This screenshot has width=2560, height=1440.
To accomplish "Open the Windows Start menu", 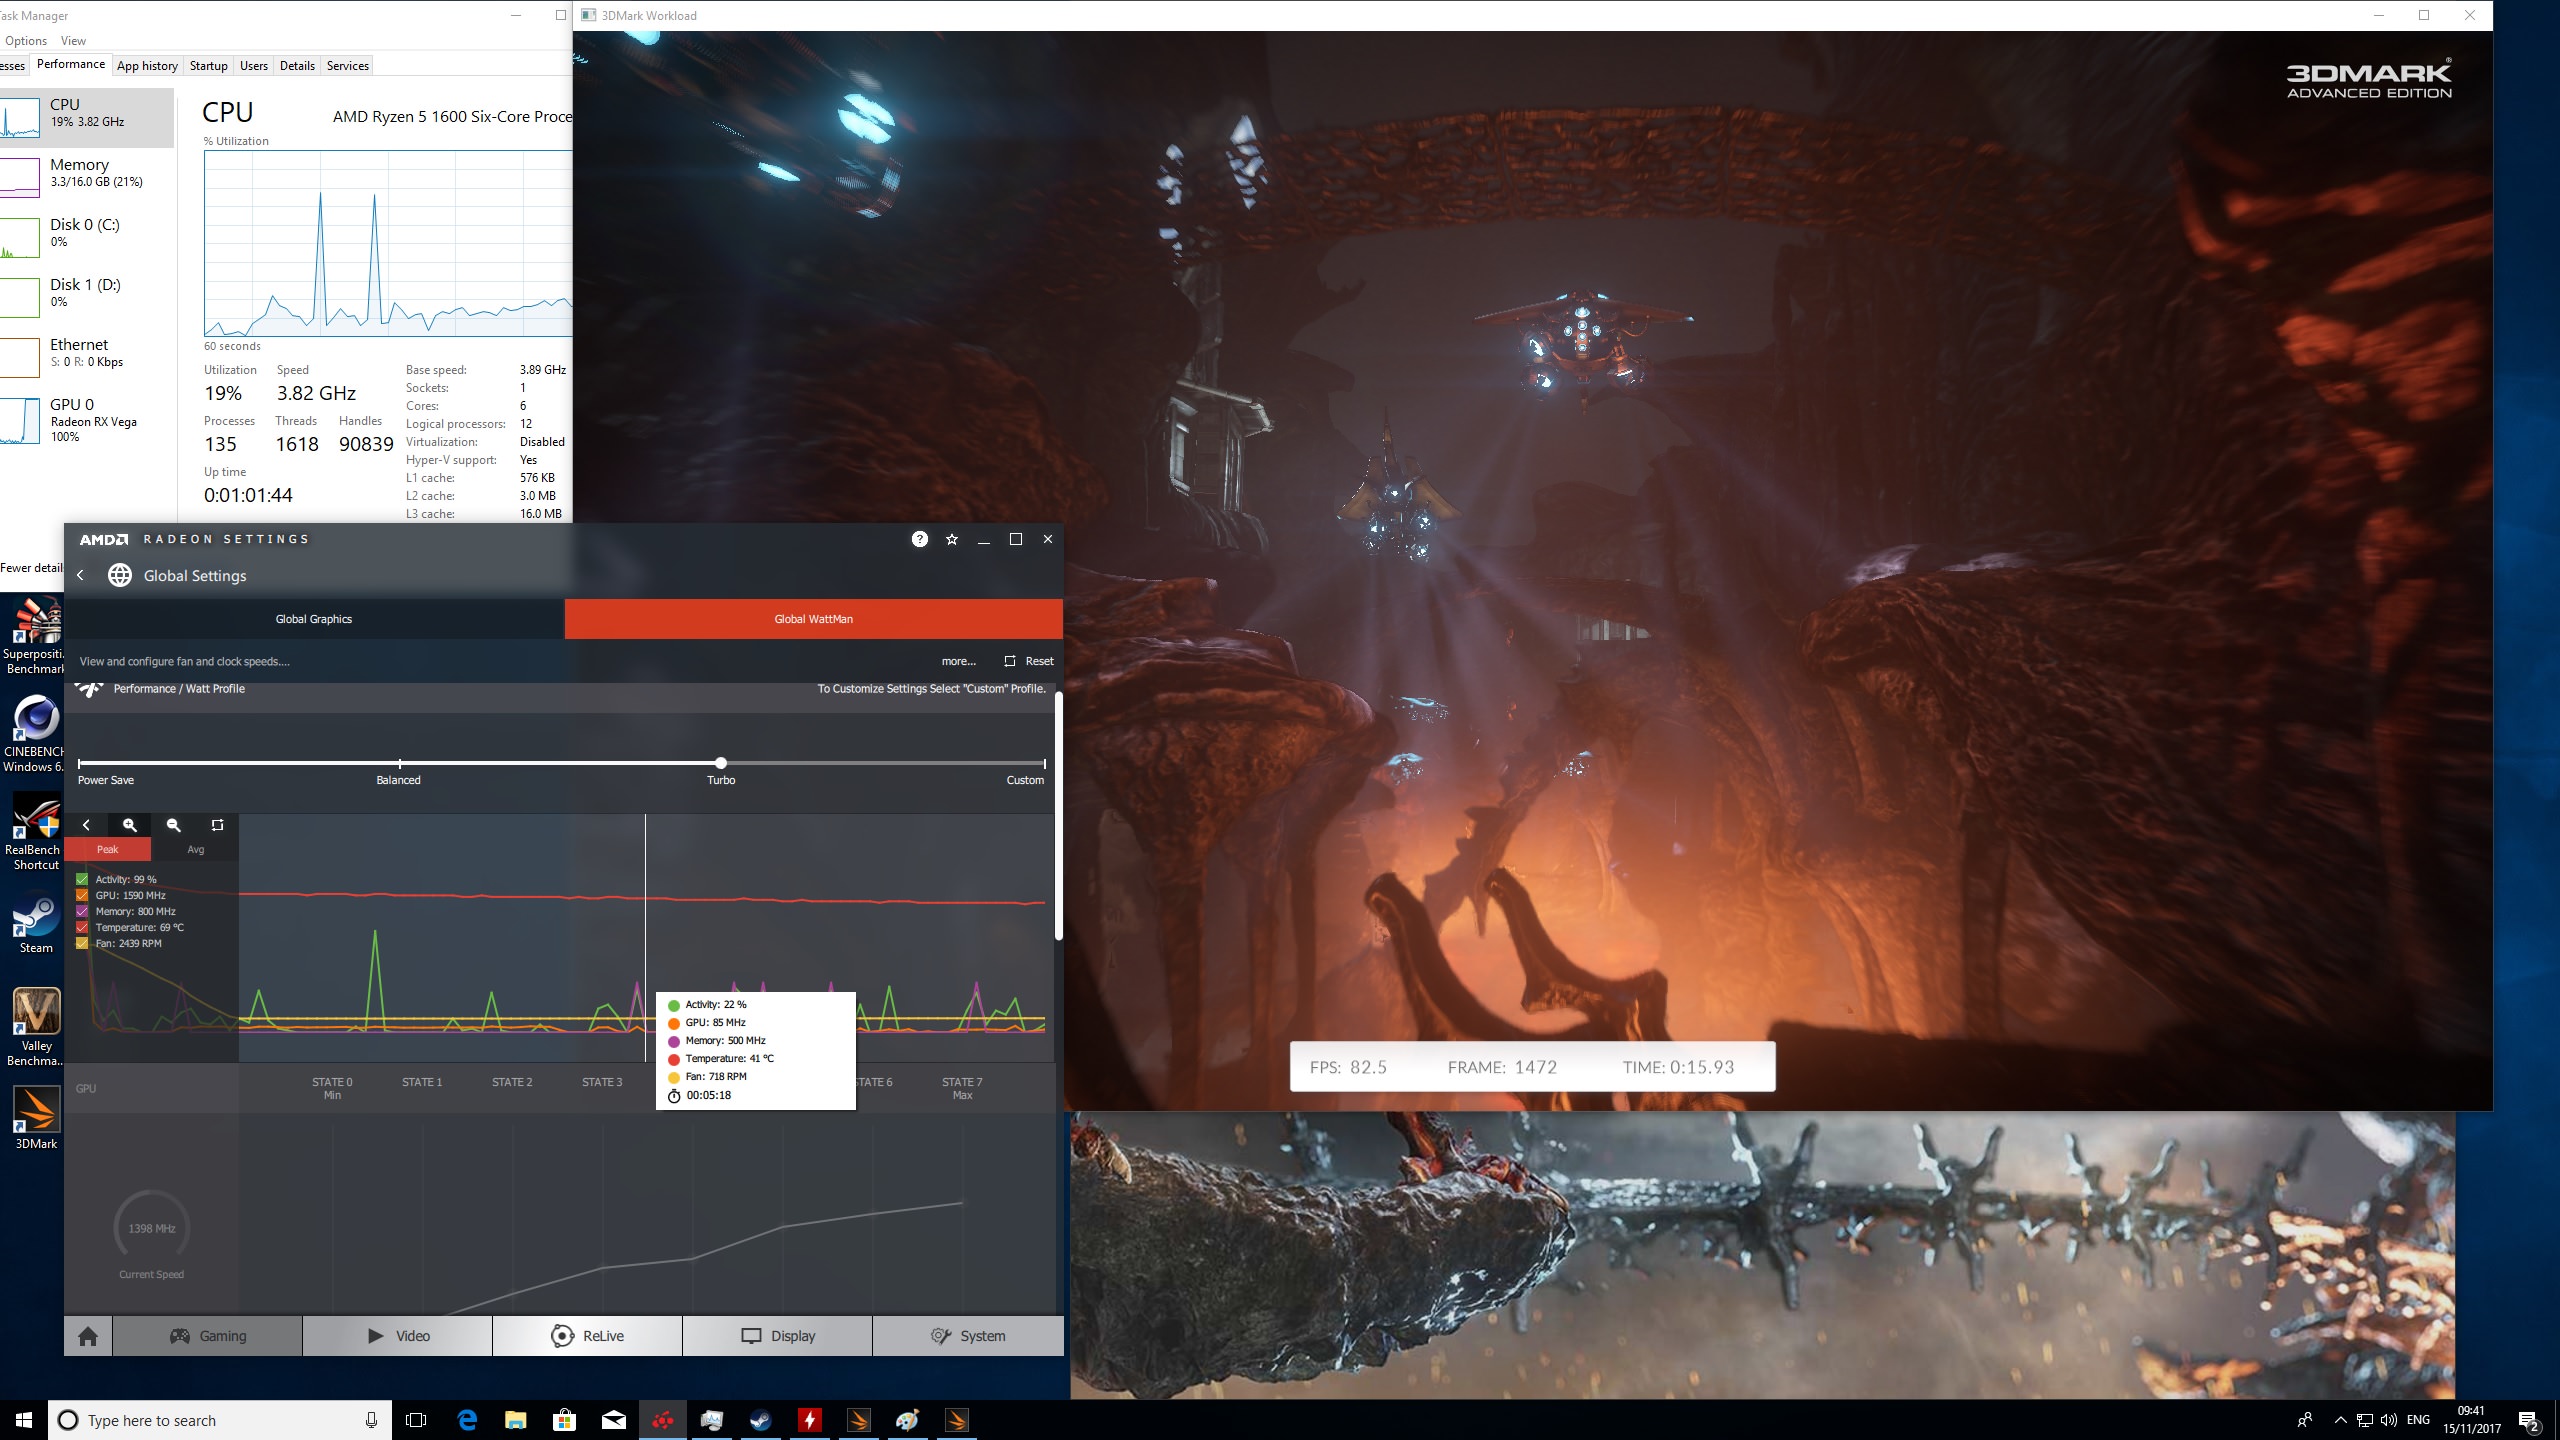I will click(24, 1420).
